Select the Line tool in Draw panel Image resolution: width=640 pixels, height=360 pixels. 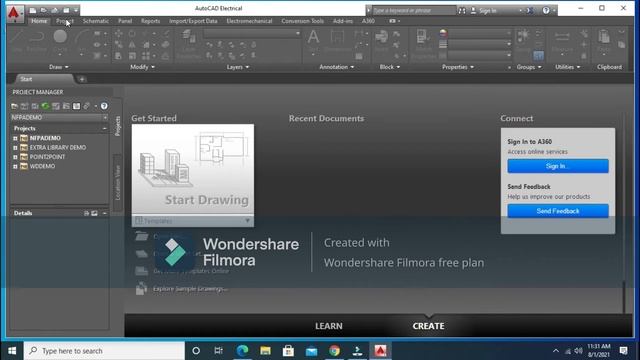click(17, 40)
